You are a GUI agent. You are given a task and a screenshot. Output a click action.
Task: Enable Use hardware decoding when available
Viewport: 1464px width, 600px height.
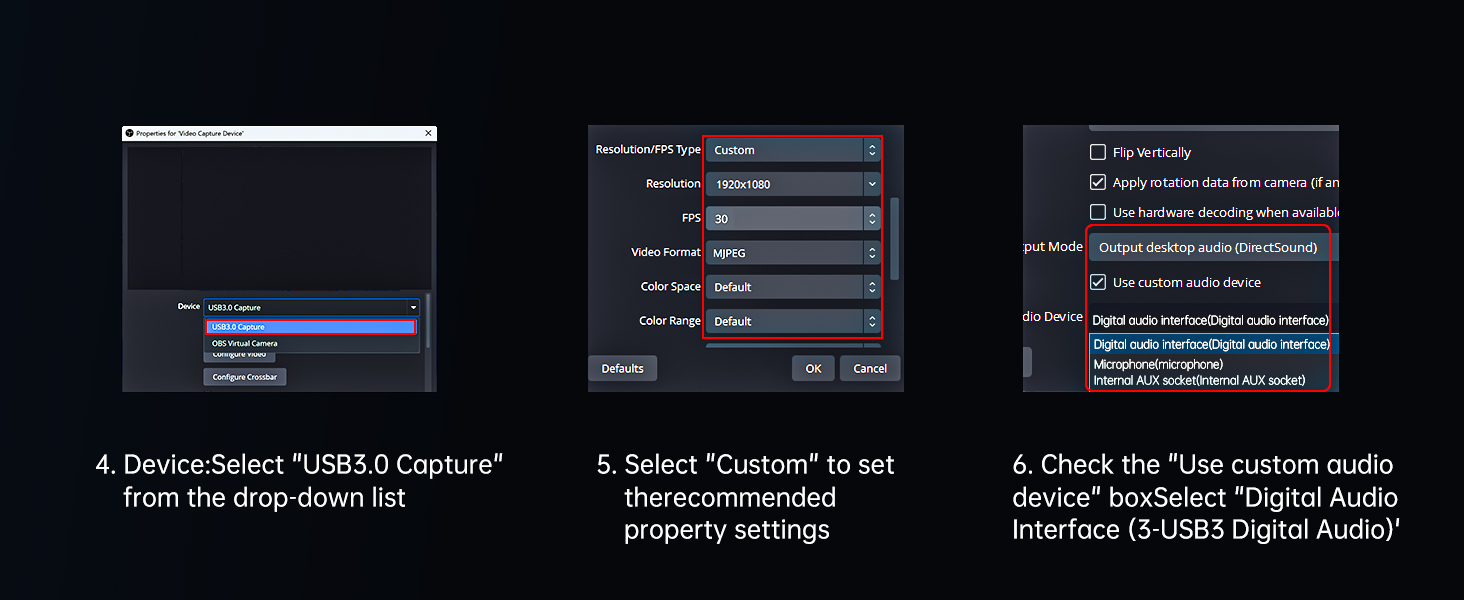(1097, 212)
